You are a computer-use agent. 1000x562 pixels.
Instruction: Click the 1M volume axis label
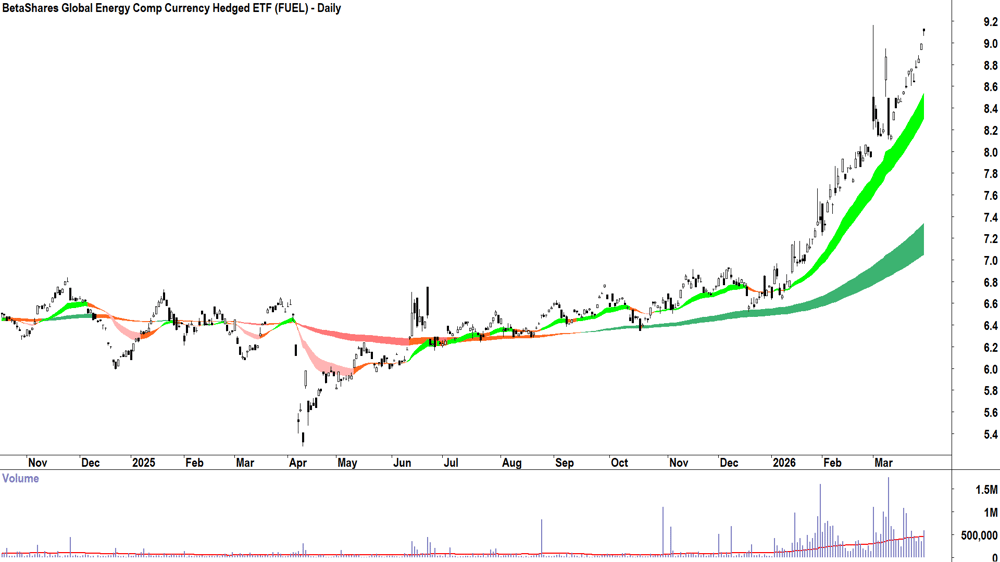click(990, 513)
